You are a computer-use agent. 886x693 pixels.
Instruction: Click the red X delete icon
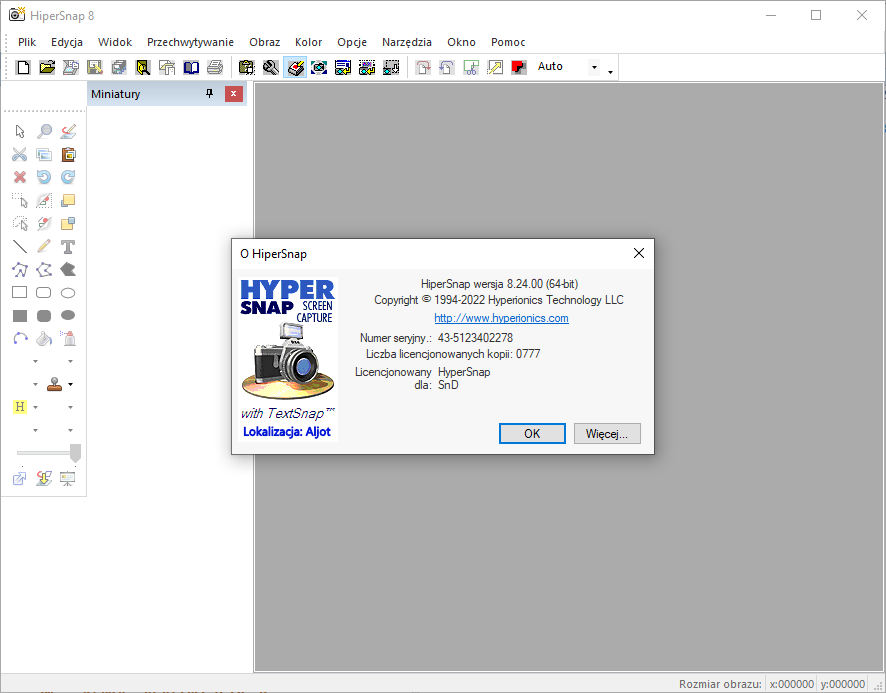[20, 177]
